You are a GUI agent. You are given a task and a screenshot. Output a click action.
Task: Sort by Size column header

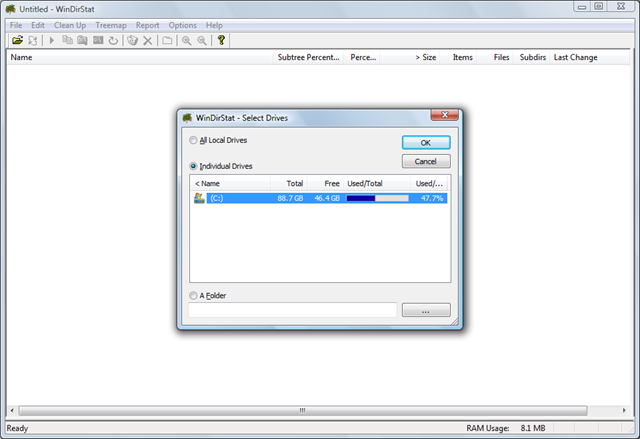410,58
